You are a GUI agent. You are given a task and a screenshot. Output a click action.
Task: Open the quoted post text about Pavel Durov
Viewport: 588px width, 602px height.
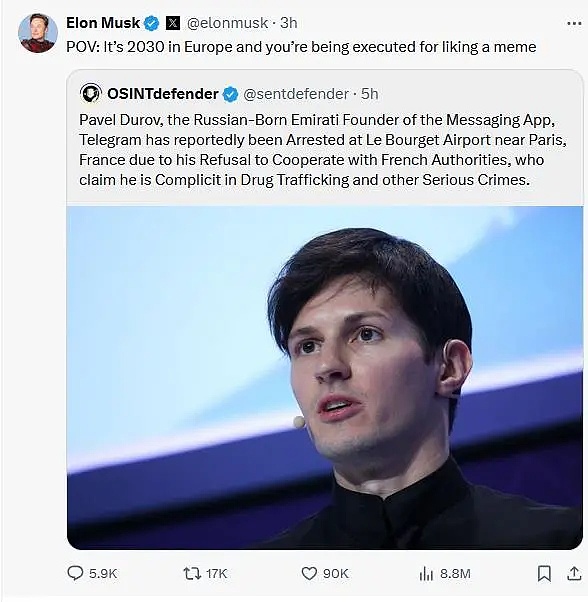click(x=323, y=150)
